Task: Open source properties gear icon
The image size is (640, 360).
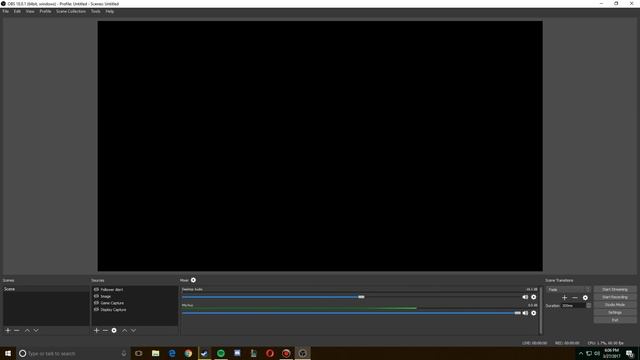Action: (x=114, y=330)
